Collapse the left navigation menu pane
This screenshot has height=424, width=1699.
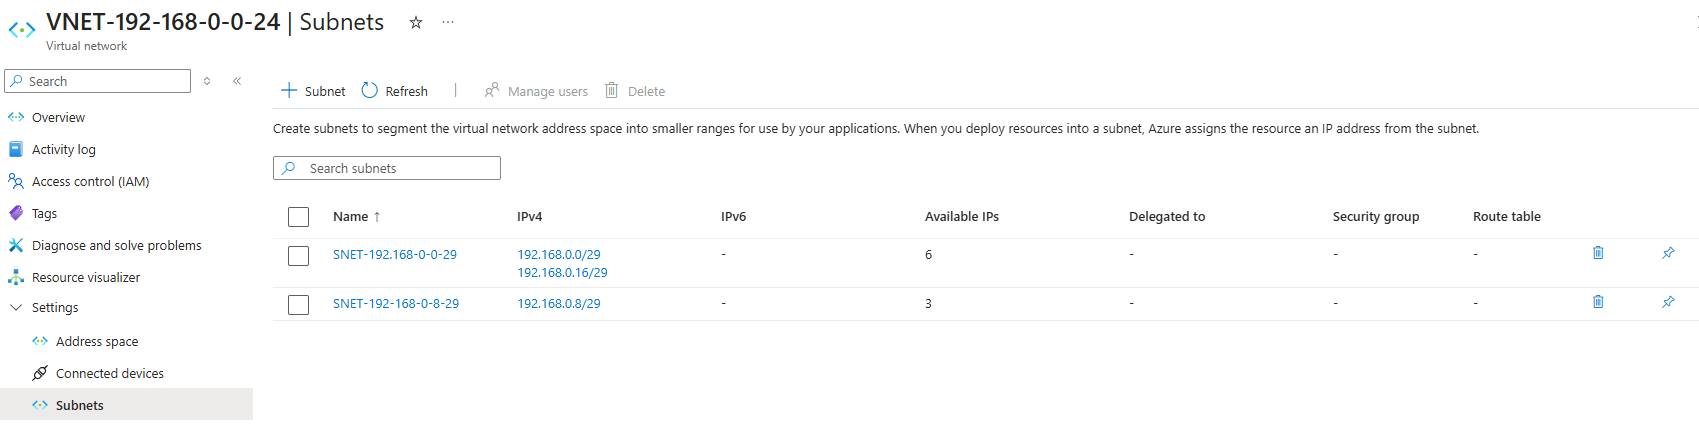237,81
